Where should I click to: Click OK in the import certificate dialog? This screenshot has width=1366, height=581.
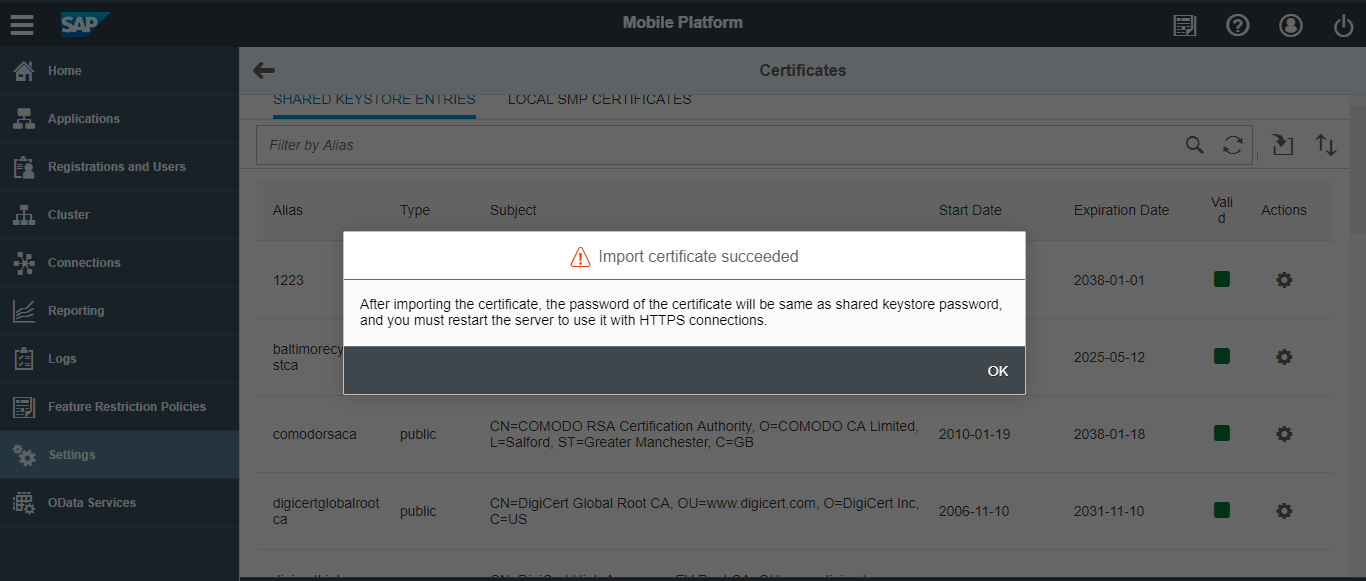click(x=997, y=371)
